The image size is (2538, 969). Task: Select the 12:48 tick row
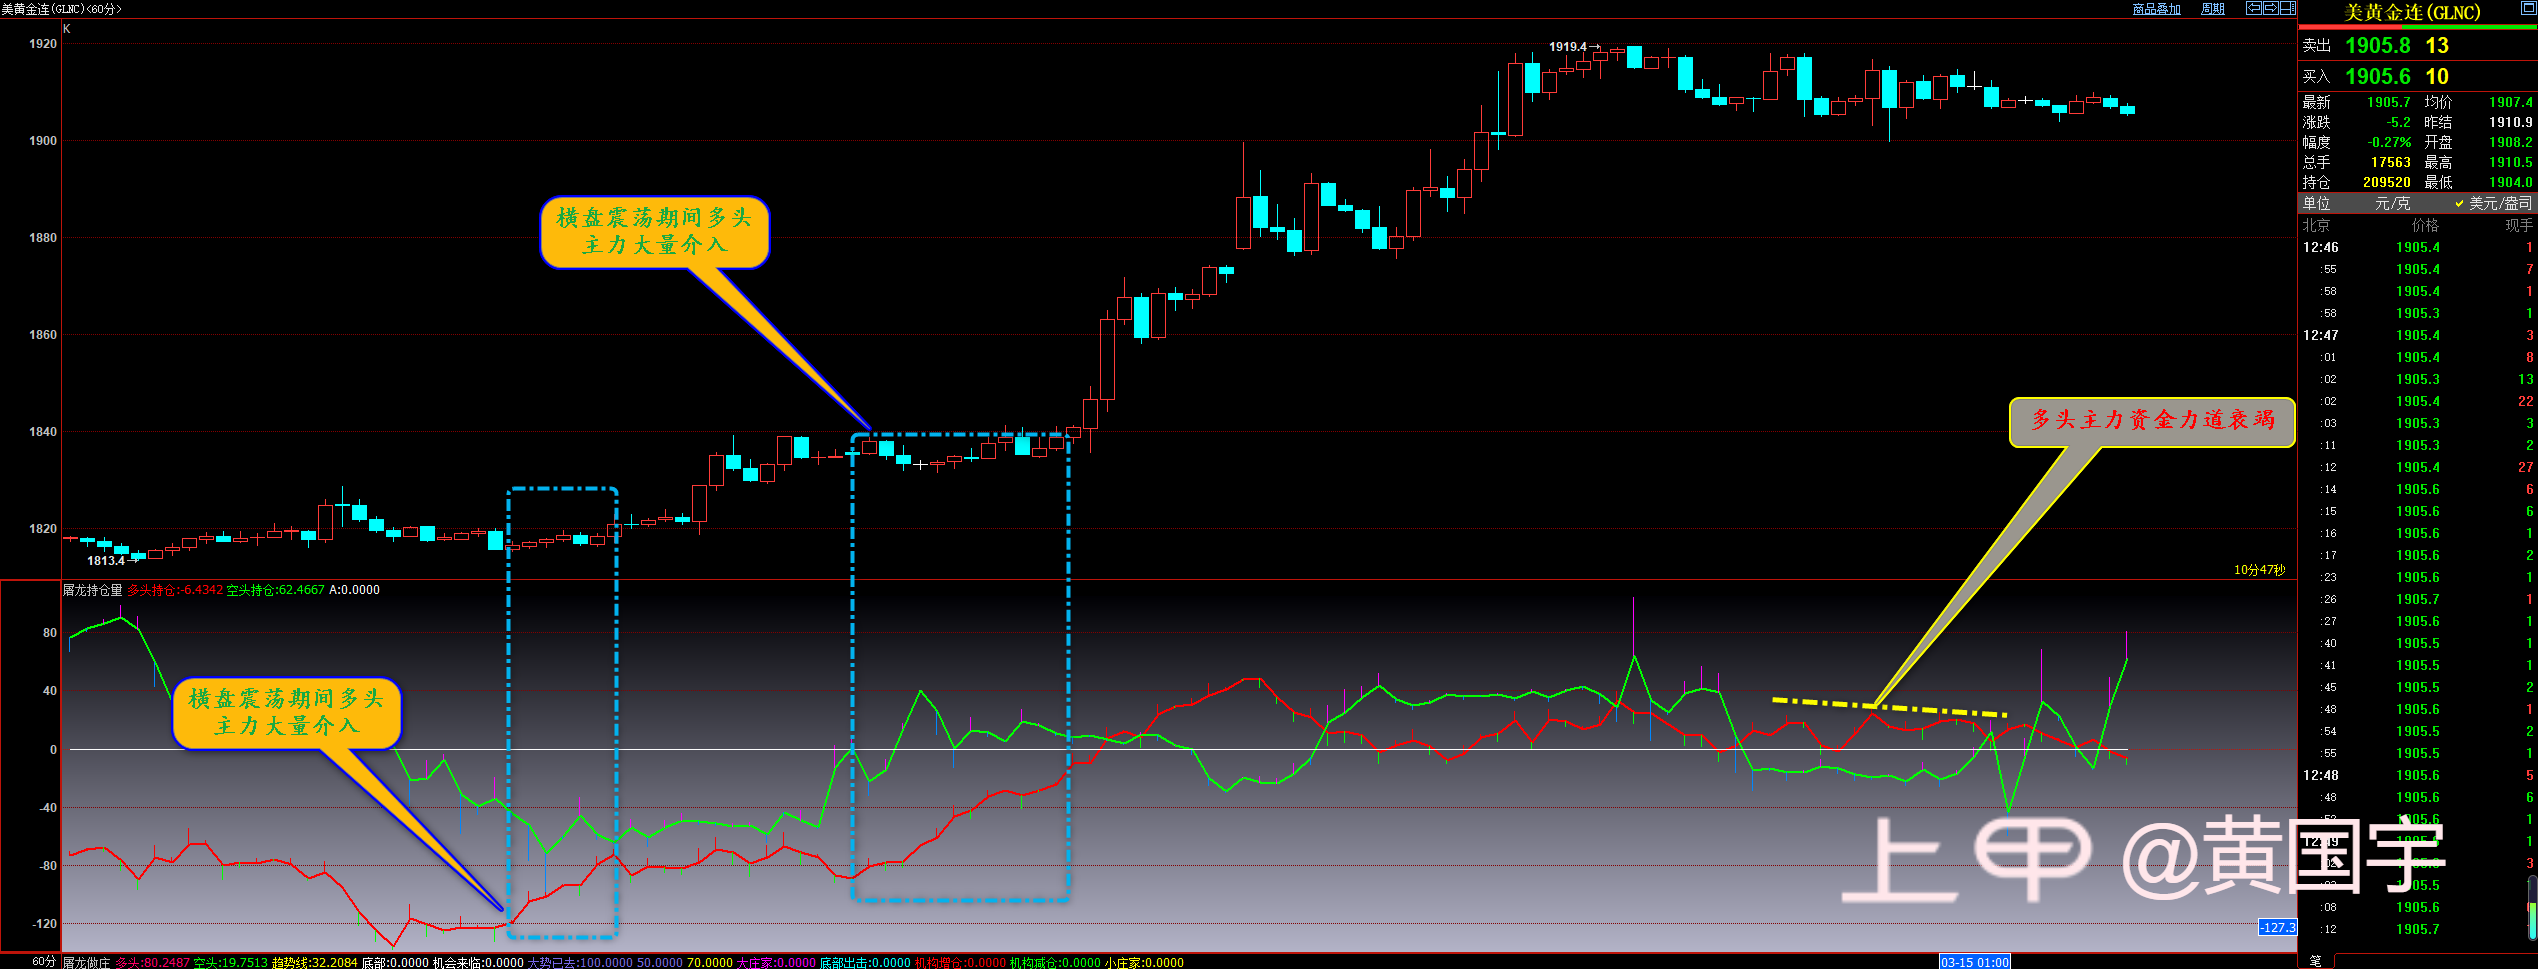pyautogui.click(x=2417, y=775)
